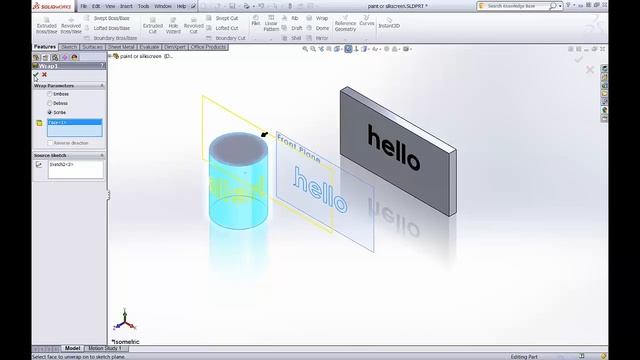This screenshot has width=640, height=360.
Task: Open the DimXpertManager tab
Action: pyautogui.click(x=64, y=58)
